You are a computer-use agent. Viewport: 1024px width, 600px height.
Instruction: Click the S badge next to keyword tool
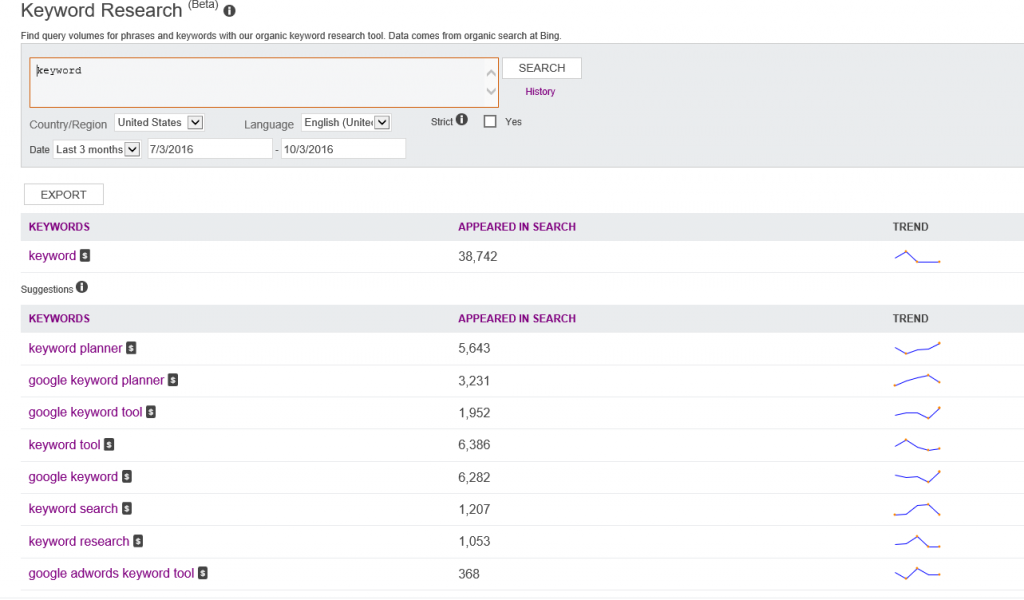point(109,445)
